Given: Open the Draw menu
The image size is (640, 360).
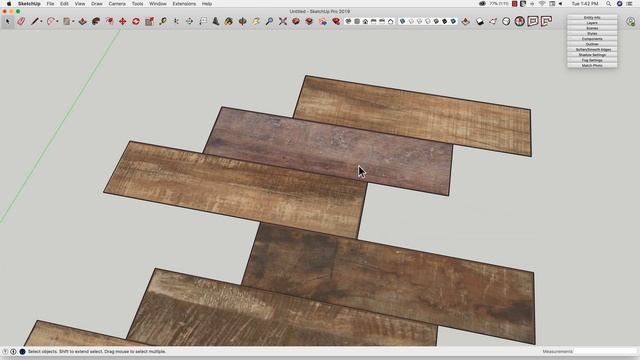Looking at the screenshot, I should pos(97,4).
